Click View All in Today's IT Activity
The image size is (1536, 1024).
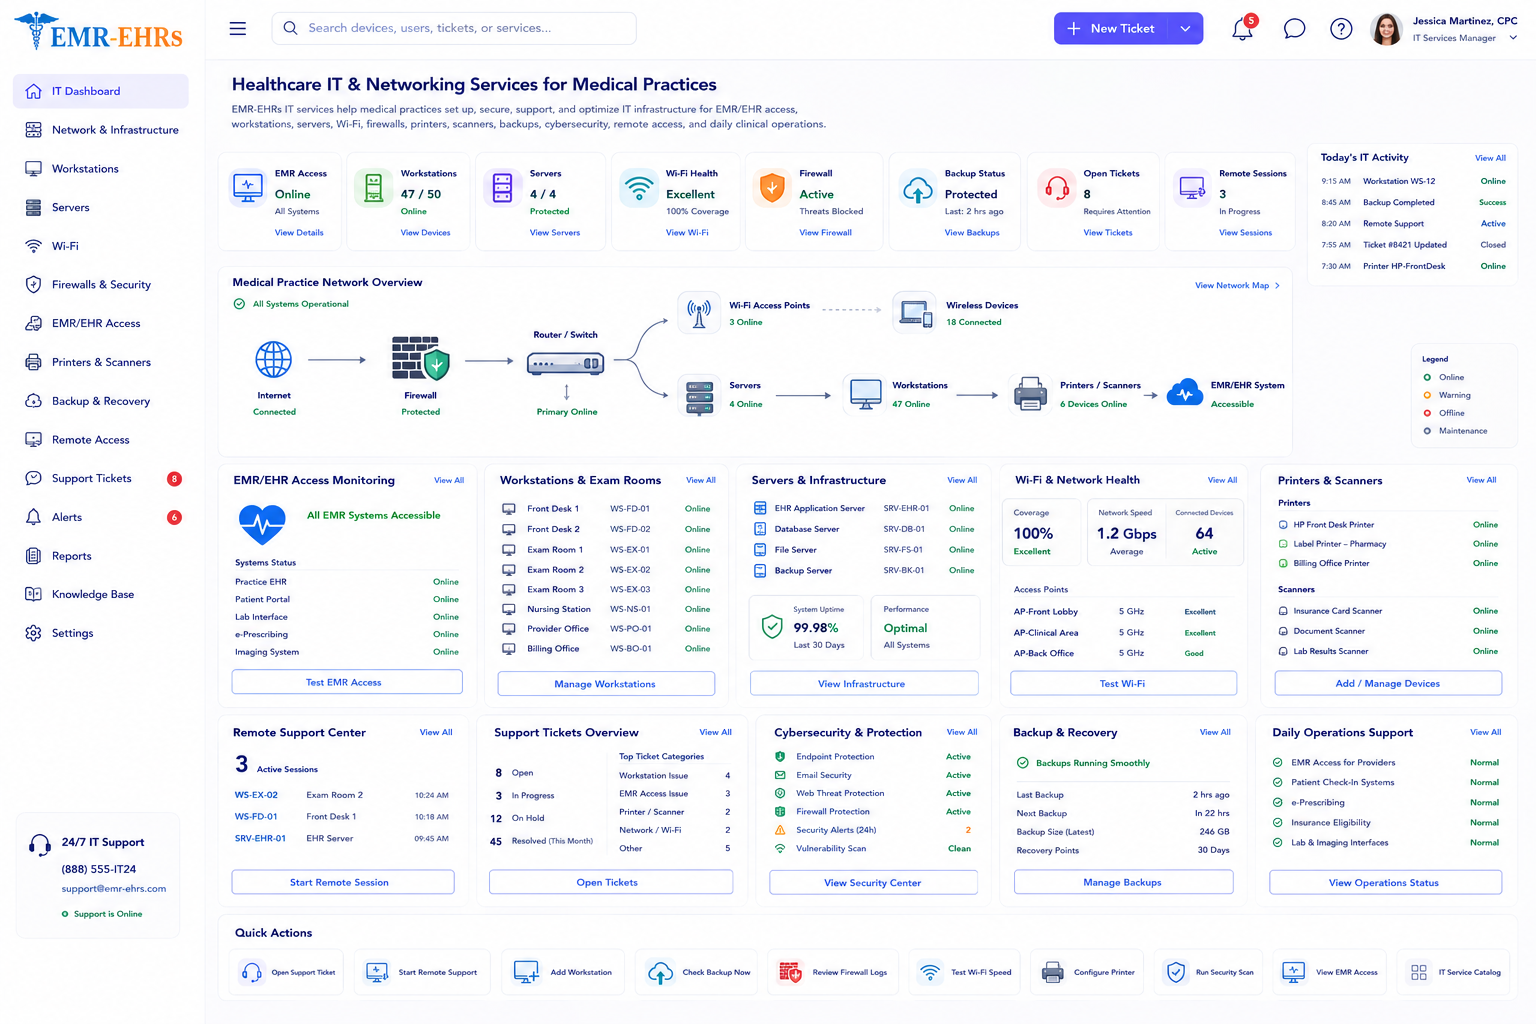pyautogui.click(x=1490, y=158)
